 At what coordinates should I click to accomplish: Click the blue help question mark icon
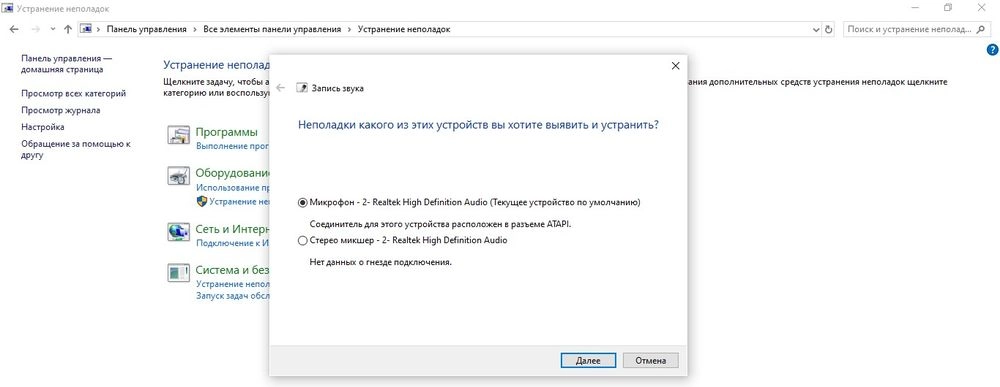tap(992, 49)
